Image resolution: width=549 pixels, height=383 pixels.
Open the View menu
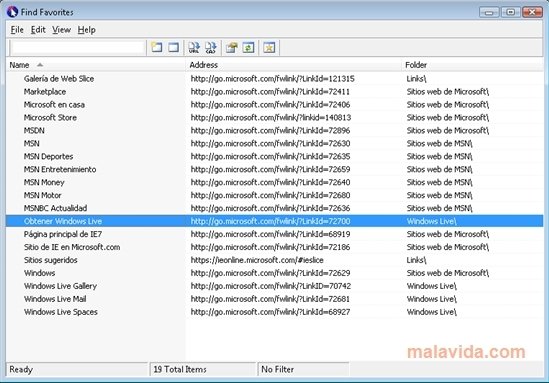62,30
